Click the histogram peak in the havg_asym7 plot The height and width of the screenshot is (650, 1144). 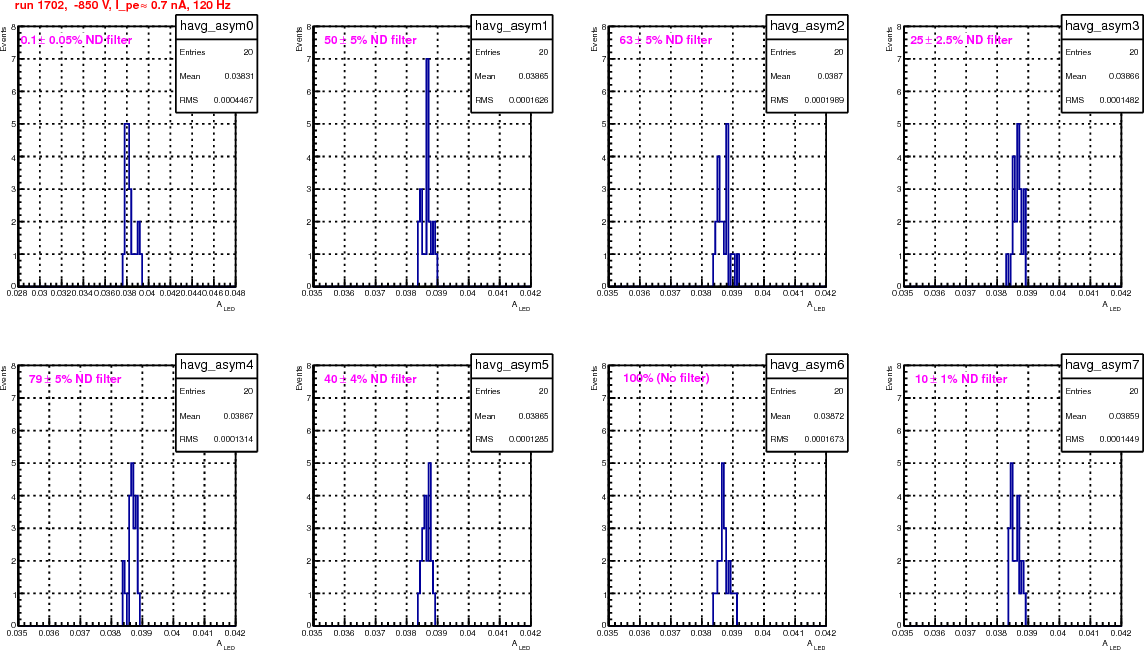(x=1011, y=465)
